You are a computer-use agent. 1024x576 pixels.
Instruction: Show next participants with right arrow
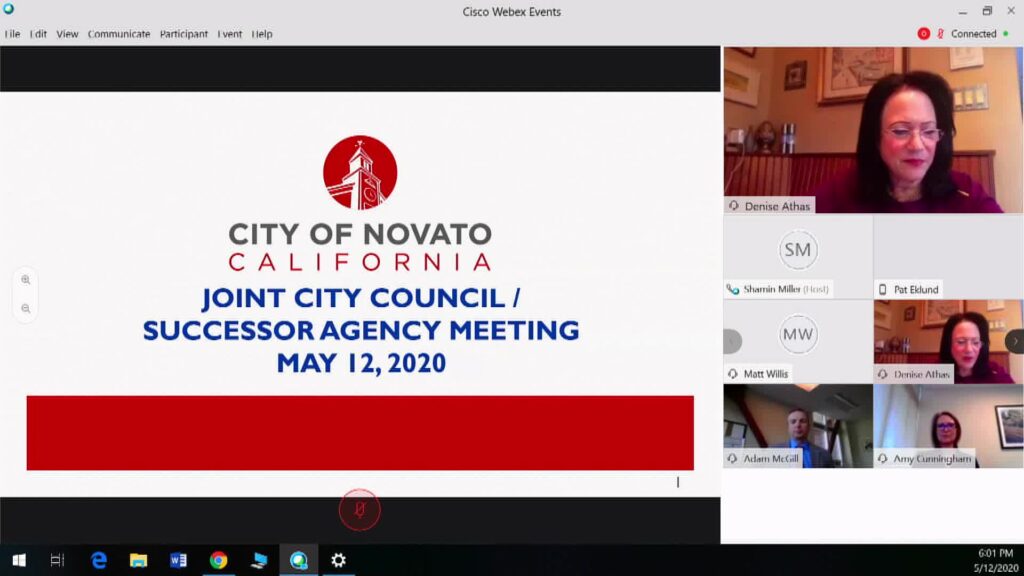pyautogui.click(x=1014, y=341)
